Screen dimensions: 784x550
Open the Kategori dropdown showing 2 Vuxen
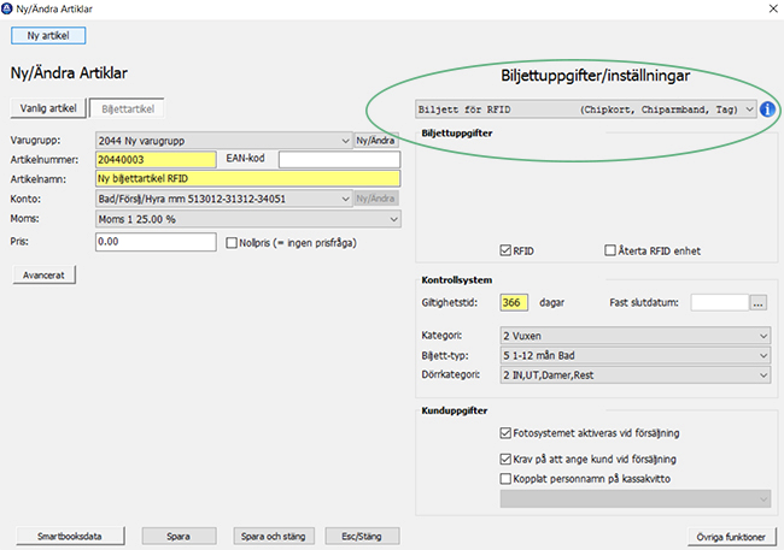(635, 336)
